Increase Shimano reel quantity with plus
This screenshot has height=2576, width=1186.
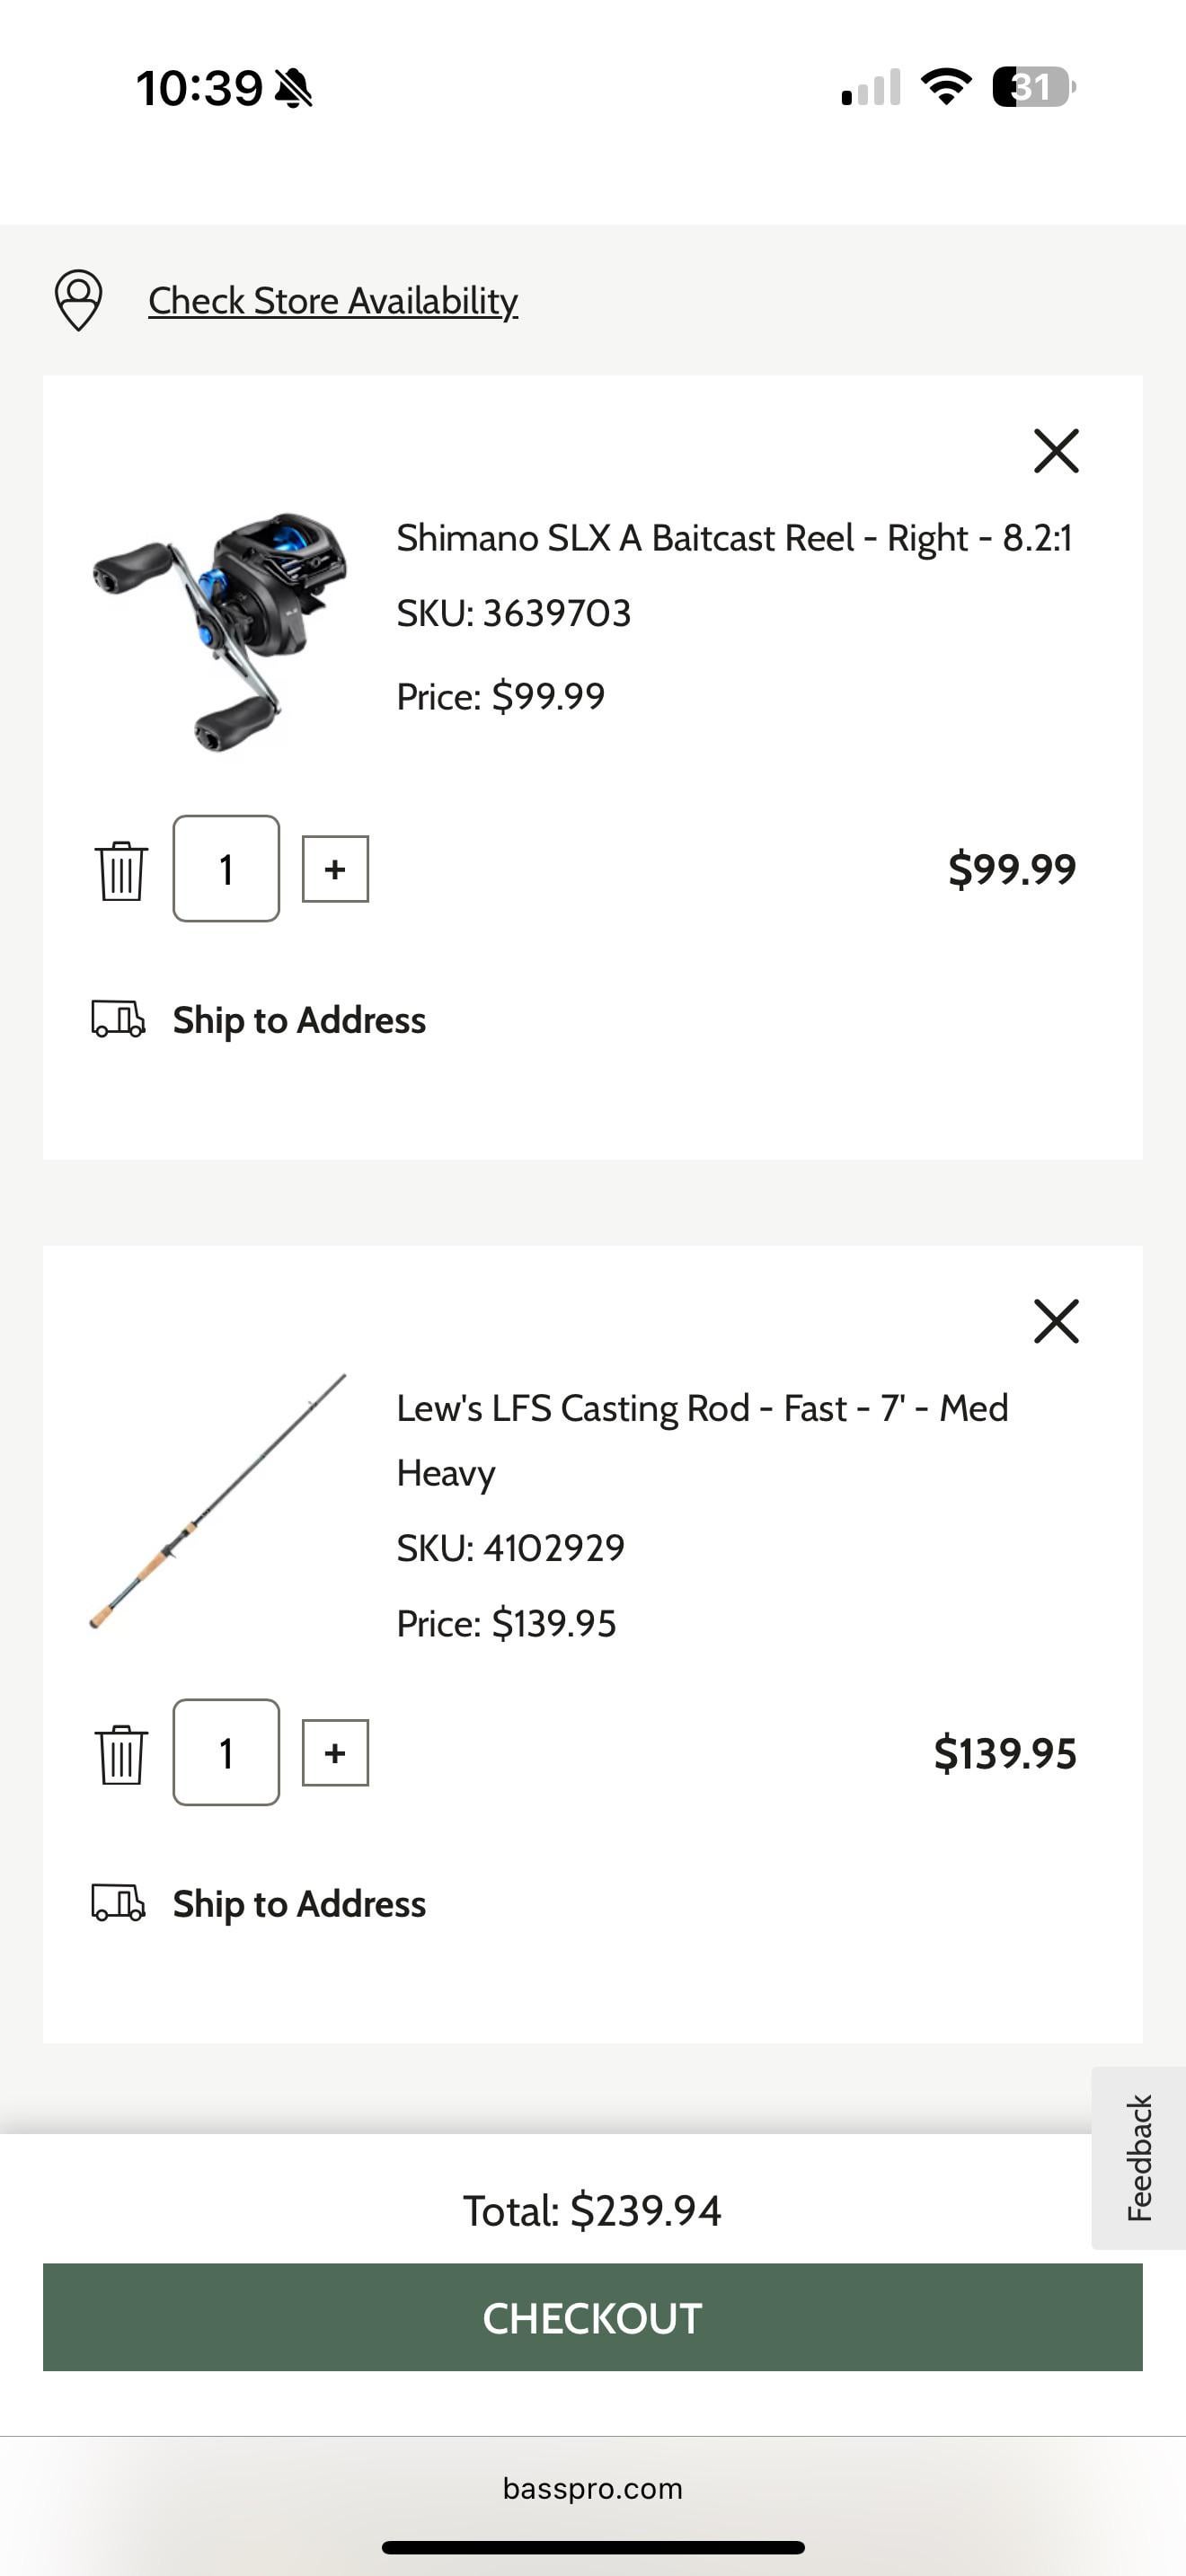335,869
